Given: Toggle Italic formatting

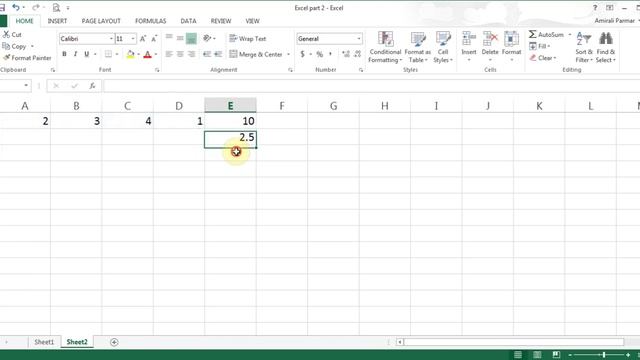Looking at the screenshot, I should click(75, 54).
